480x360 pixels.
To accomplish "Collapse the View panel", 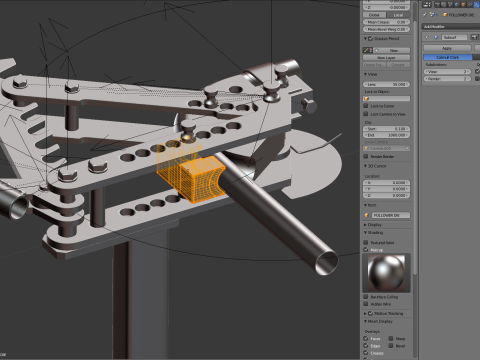I will 365,74.
